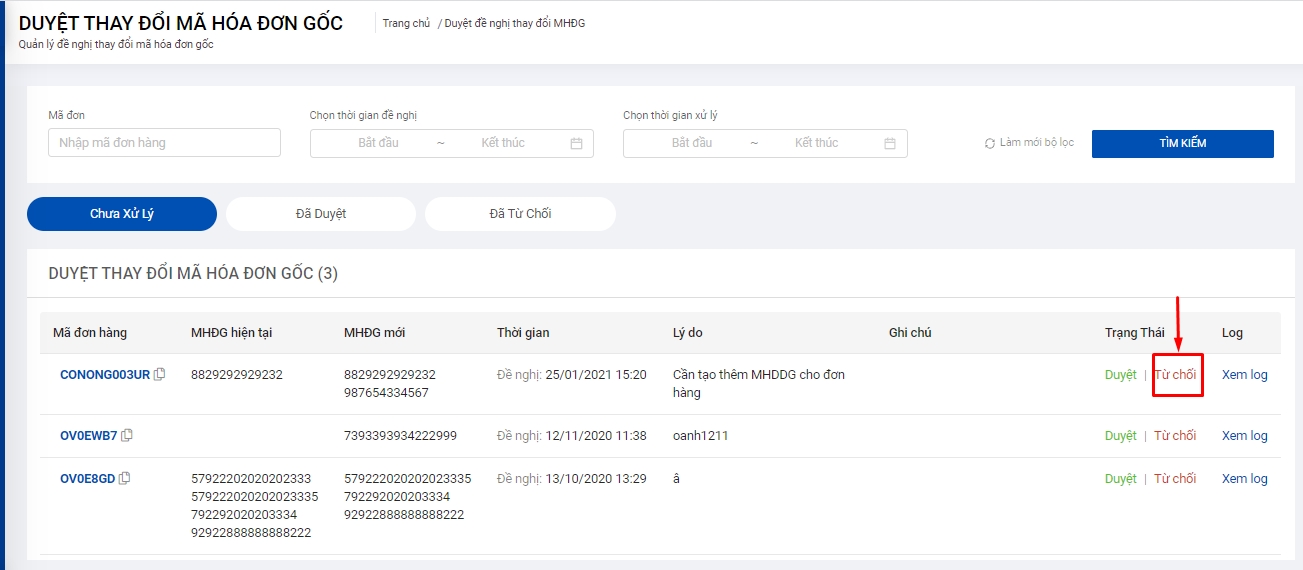Viewport: 1303px width, 570px height.
Task: Click Bắt đầu field in proposal time
Action: pos(378,143)
